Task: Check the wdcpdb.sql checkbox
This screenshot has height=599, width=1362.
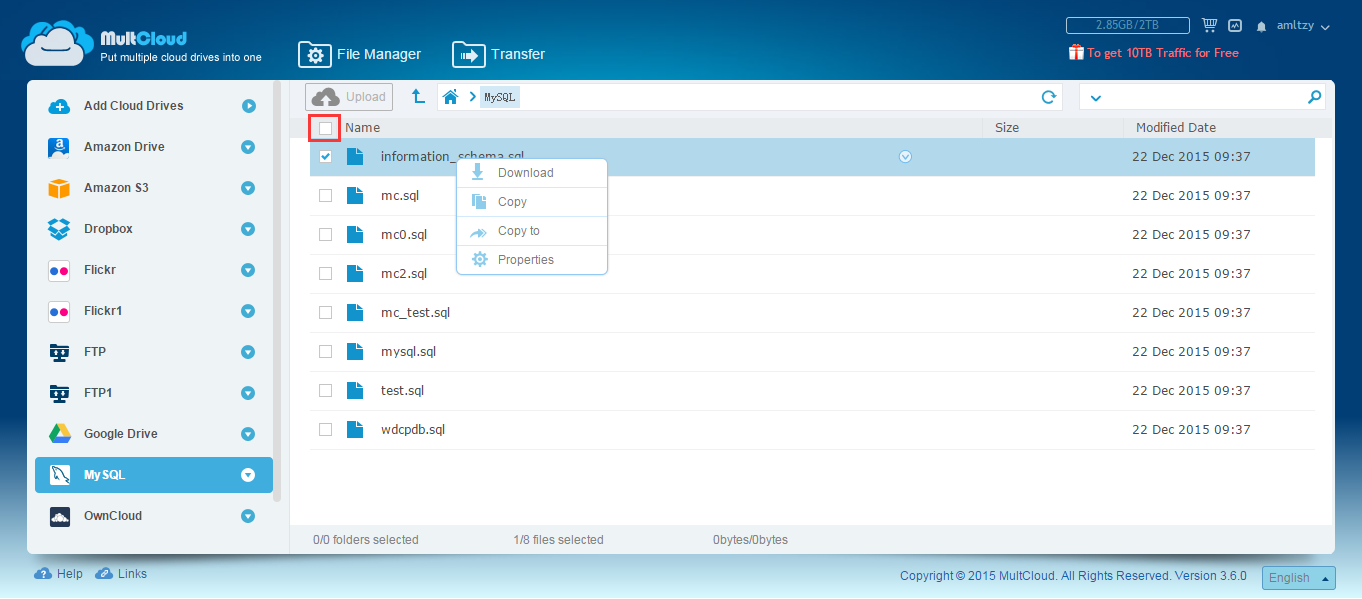Action: coord(325,430)
